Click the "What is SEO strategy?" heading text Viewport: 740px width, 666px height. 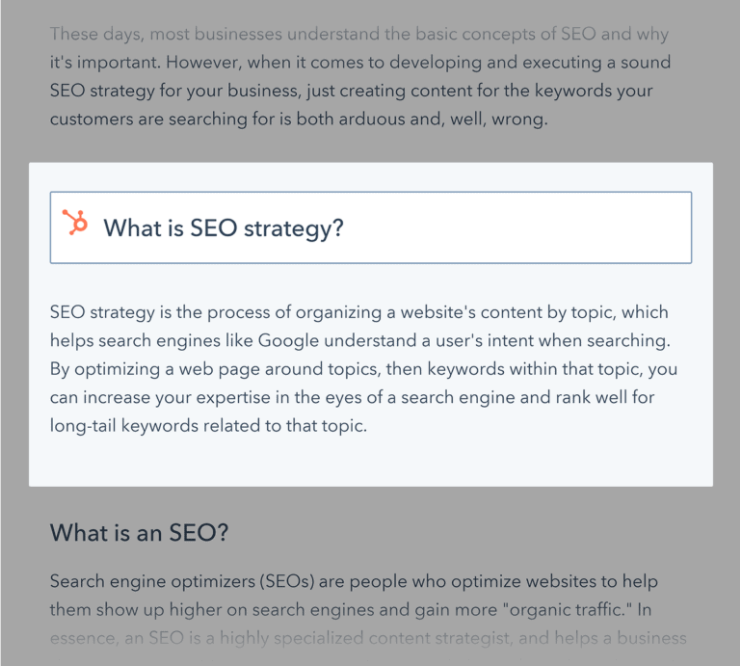click(223, 228)
